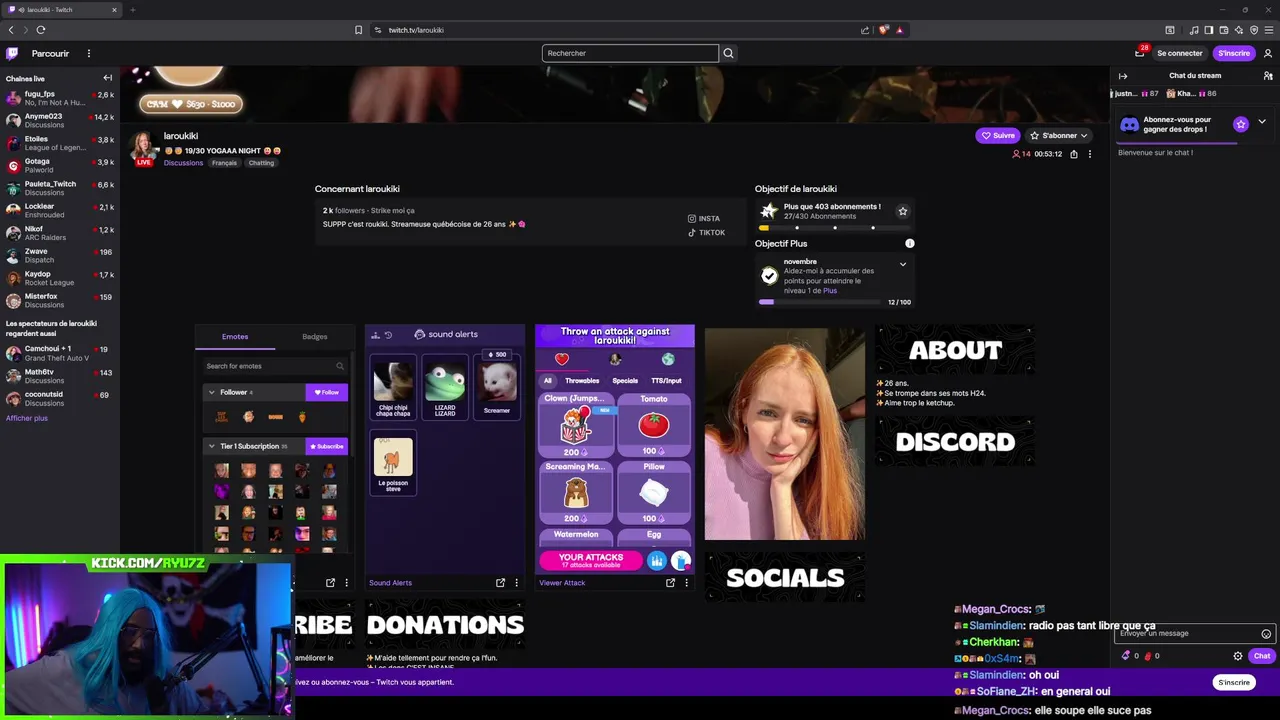This screenshot has height=720, width=1280.
Task: Open chat settings gear icon
Action: pyautogui.click(x=1238, y=656)
